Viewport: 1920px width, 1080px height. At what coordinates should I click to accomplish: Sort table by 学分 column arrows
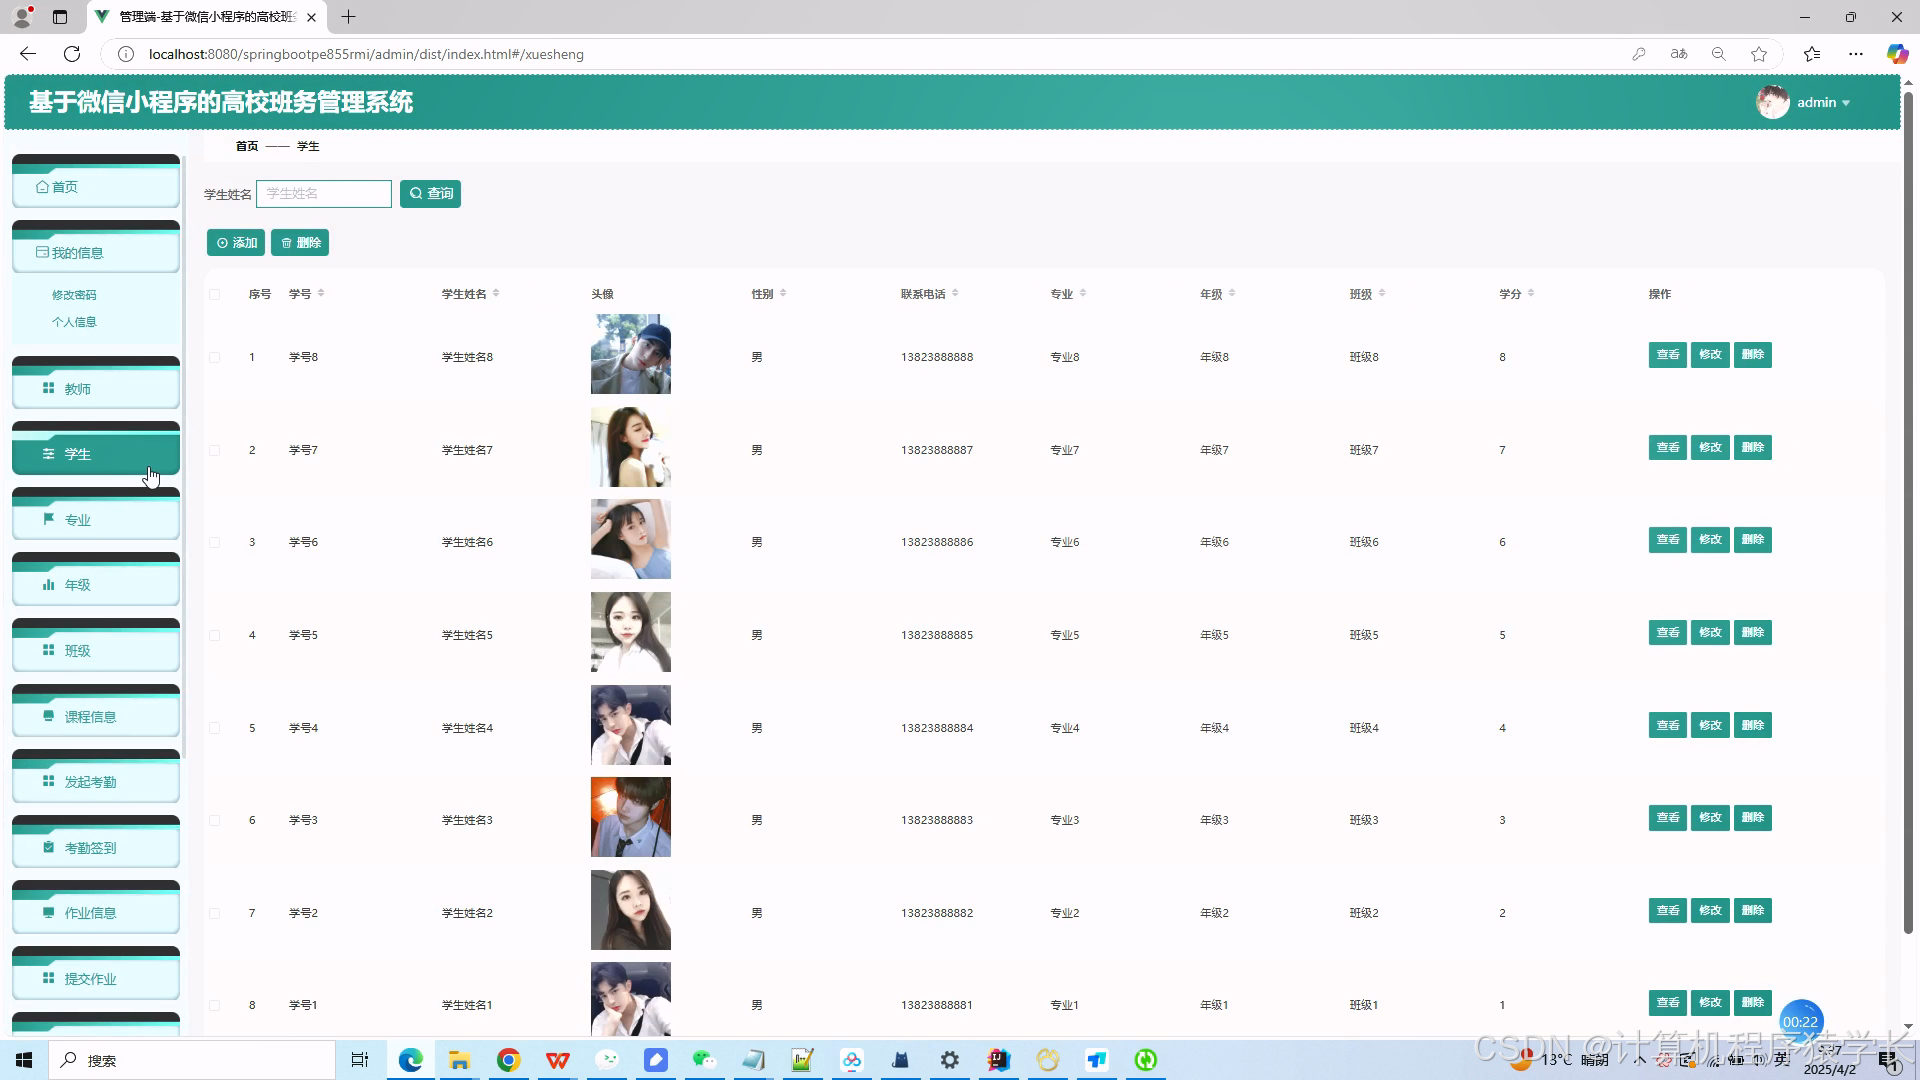(x=1531, y=293)
